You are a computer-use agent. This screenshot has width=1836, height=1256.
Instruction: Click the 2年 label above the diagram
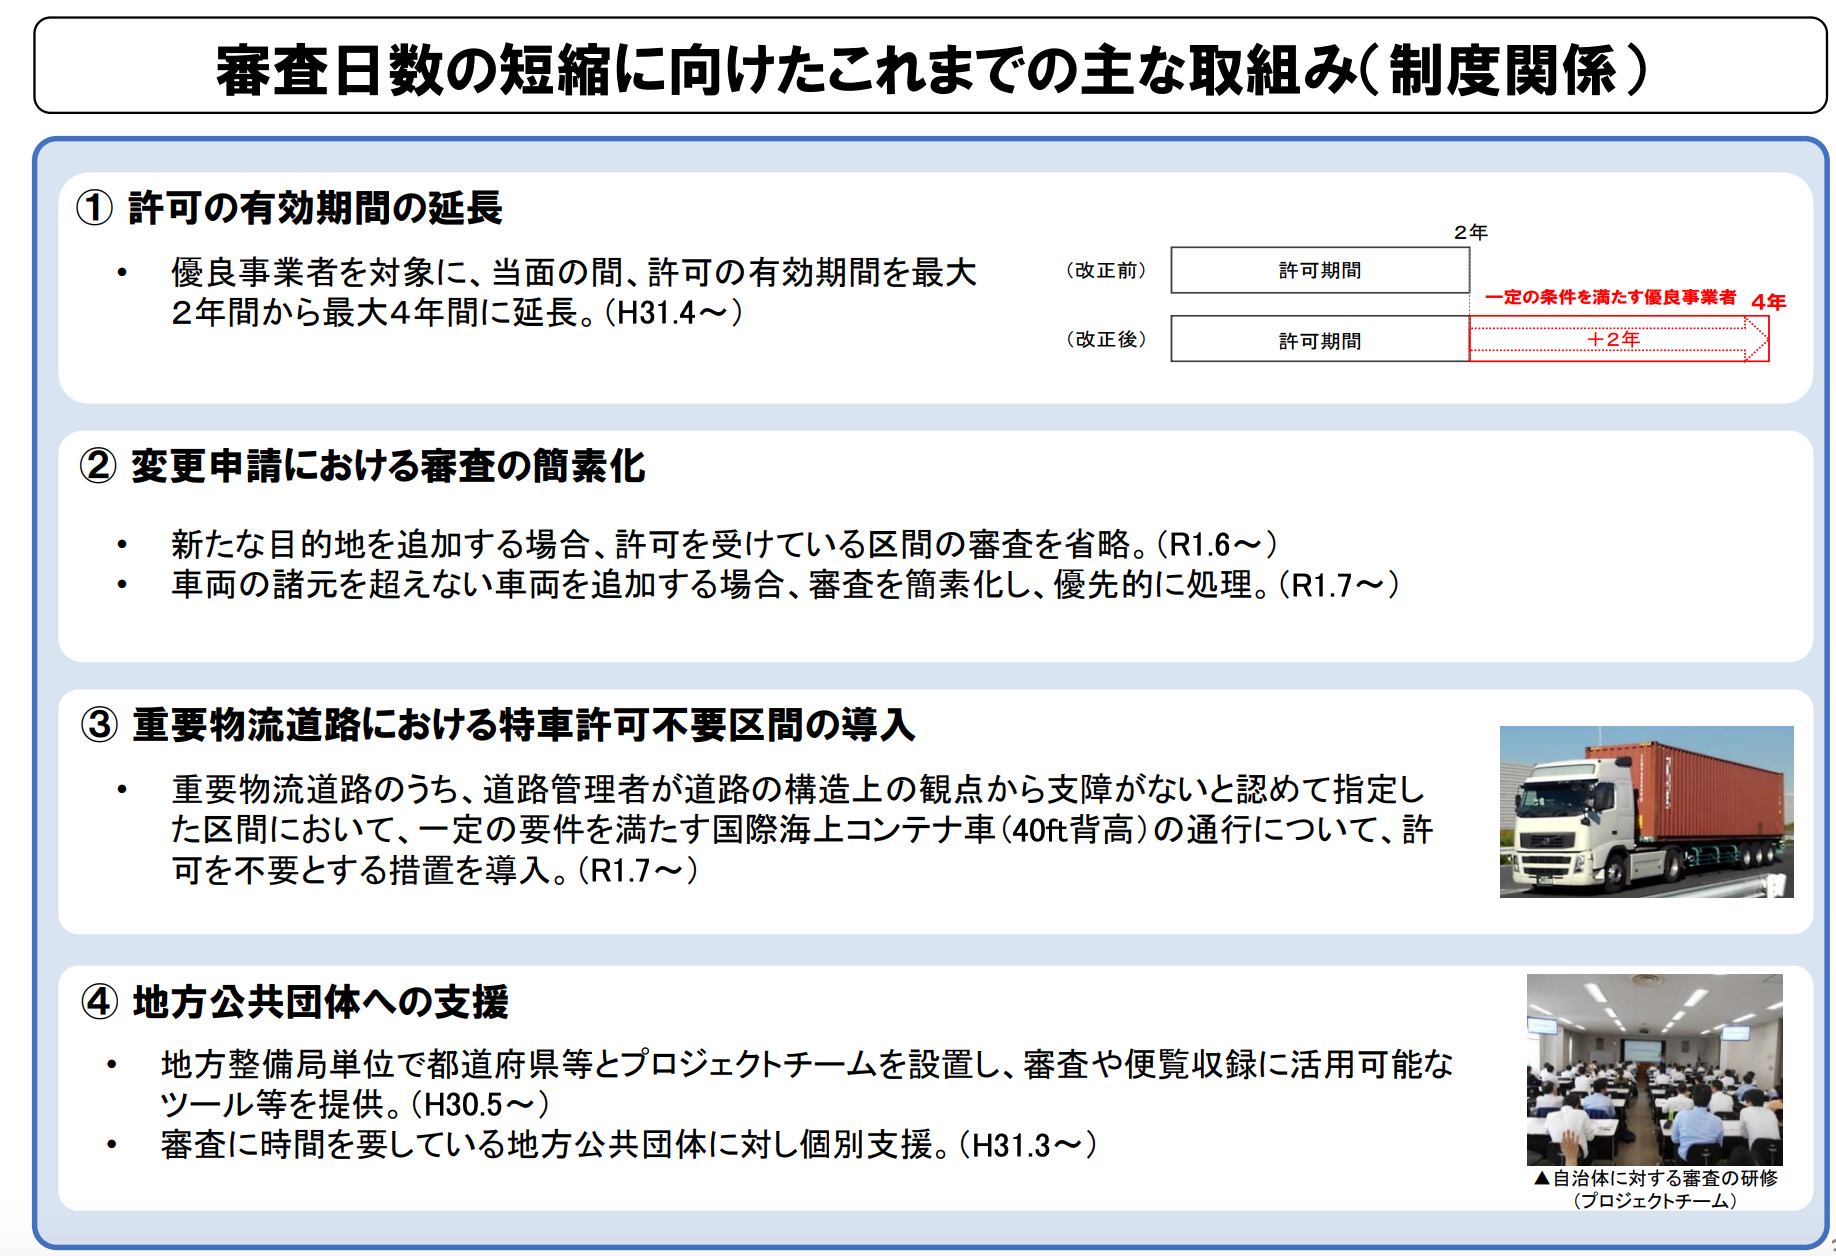click(1471, 232)
